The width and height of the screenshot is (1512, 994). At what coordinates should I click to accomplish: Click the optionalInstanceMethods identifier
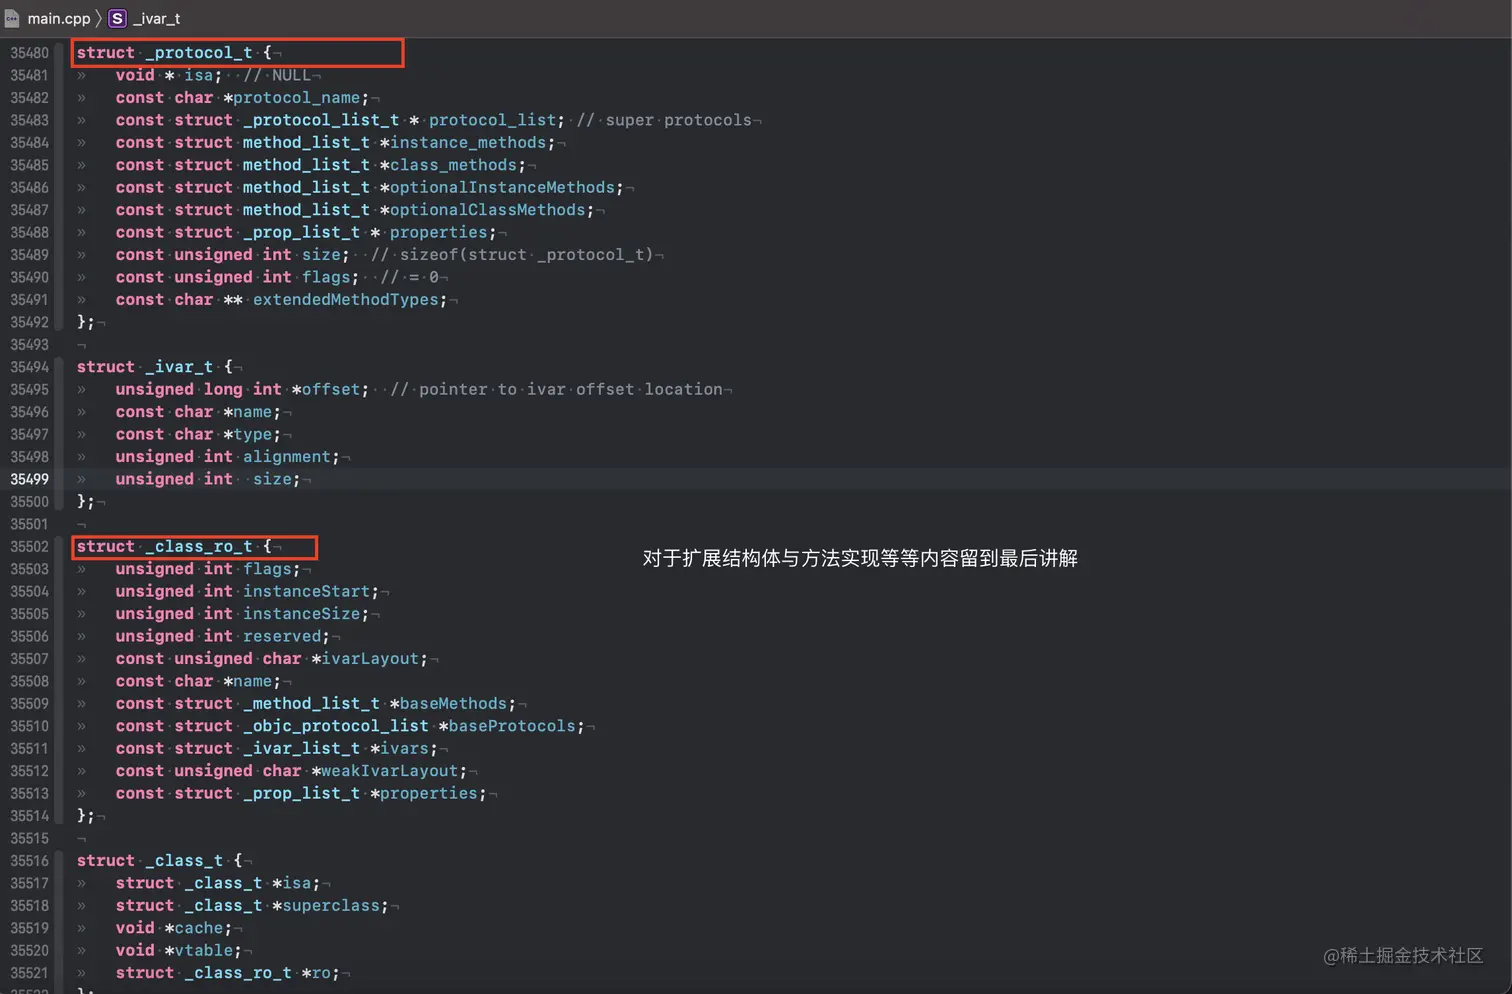(502, 187)
